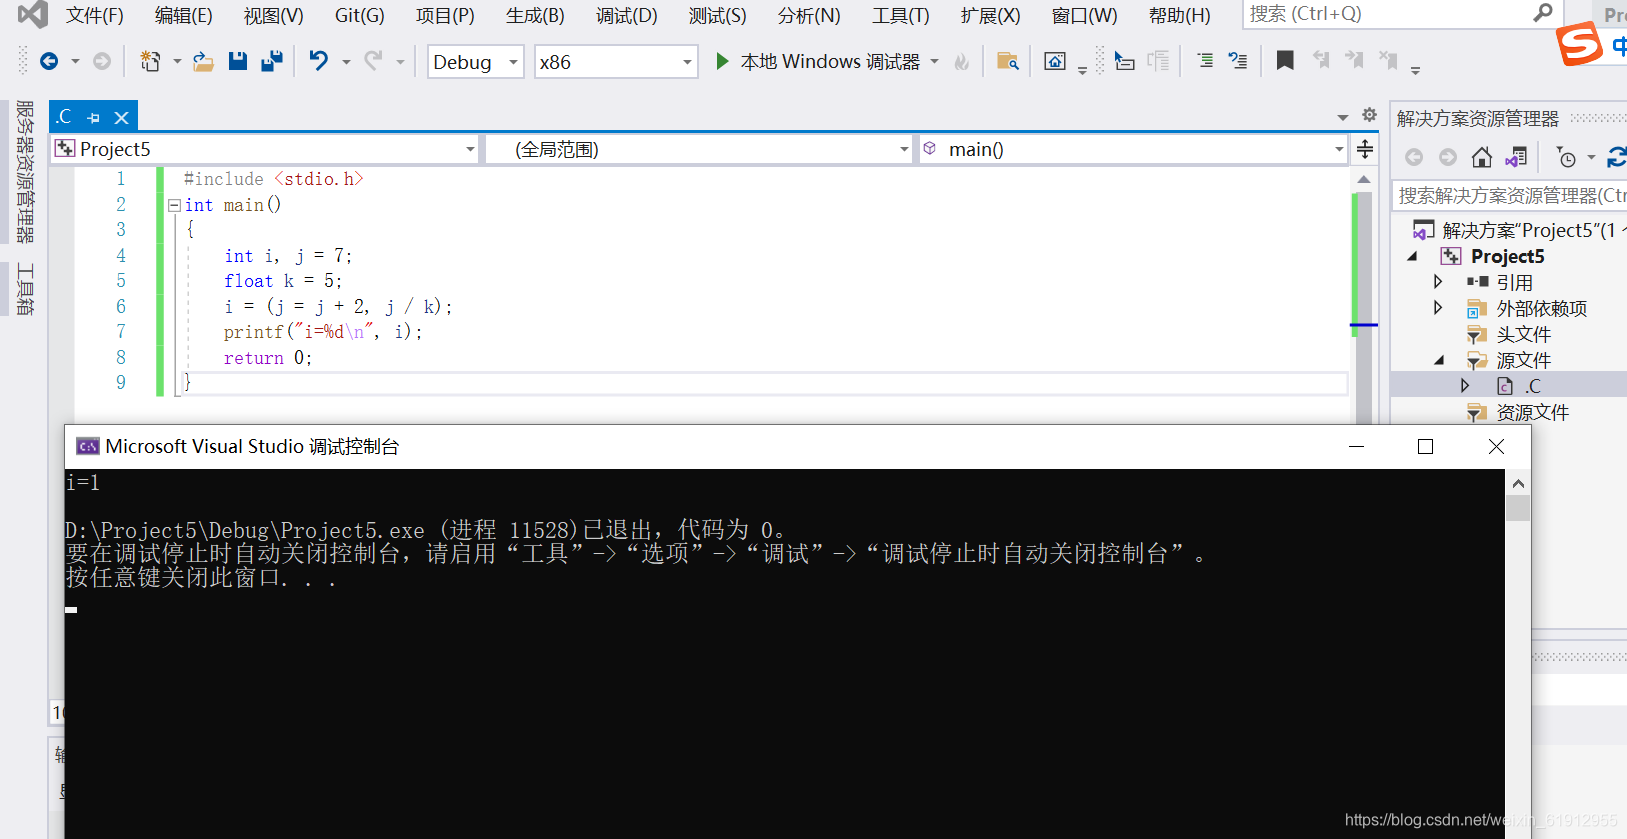Open the 编辑(E) menu
Screen dimensions: 1627x839
click(184, 15)
